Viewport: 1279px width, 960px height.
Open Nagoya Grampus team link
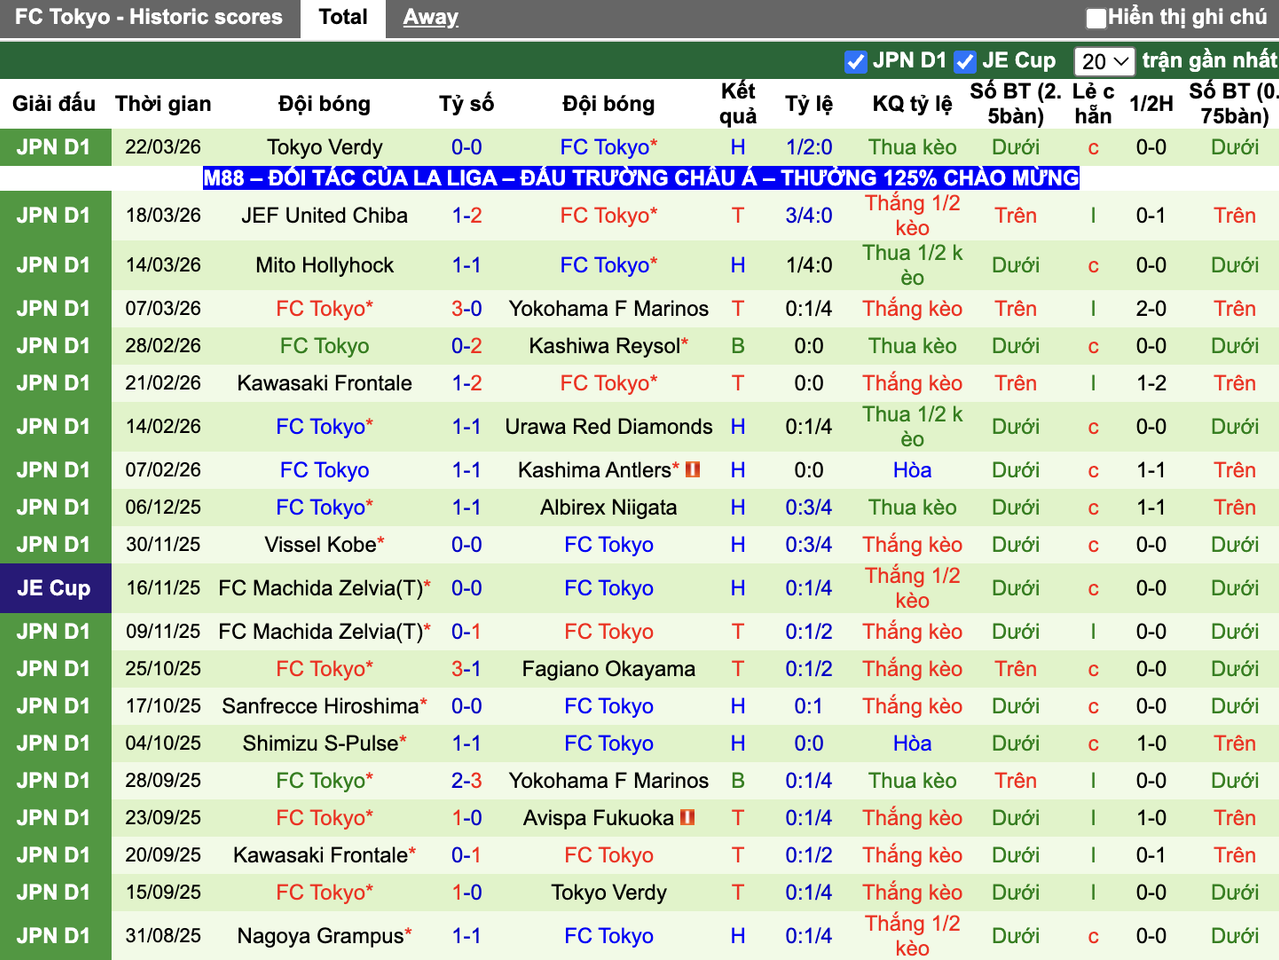click(x=321, y=936)
